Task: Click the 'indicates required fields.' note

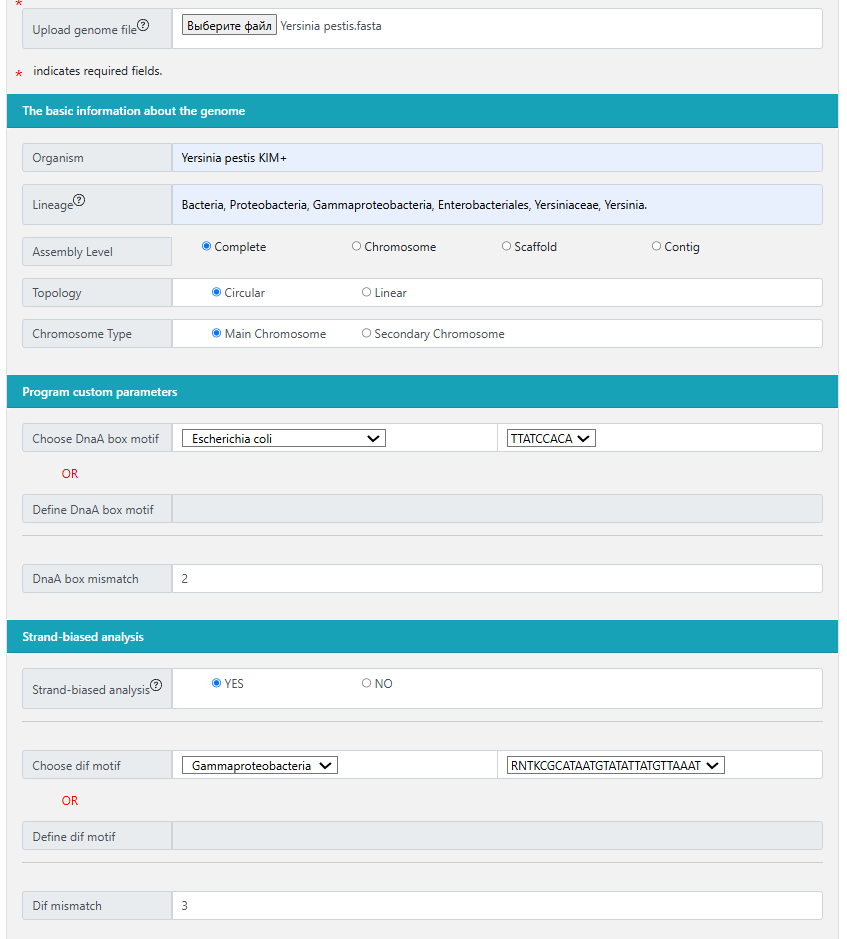Action: coord(98,71)
